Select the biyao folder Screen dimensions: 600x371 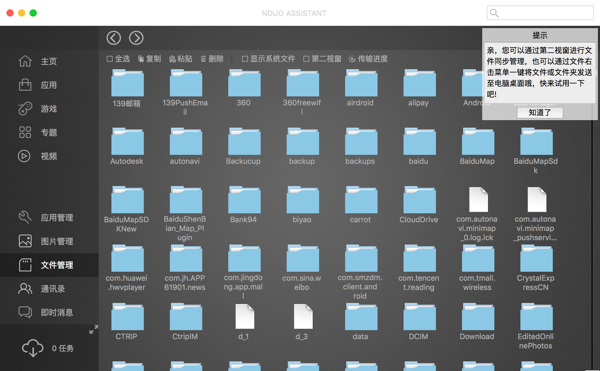click(x=302, y=200)
